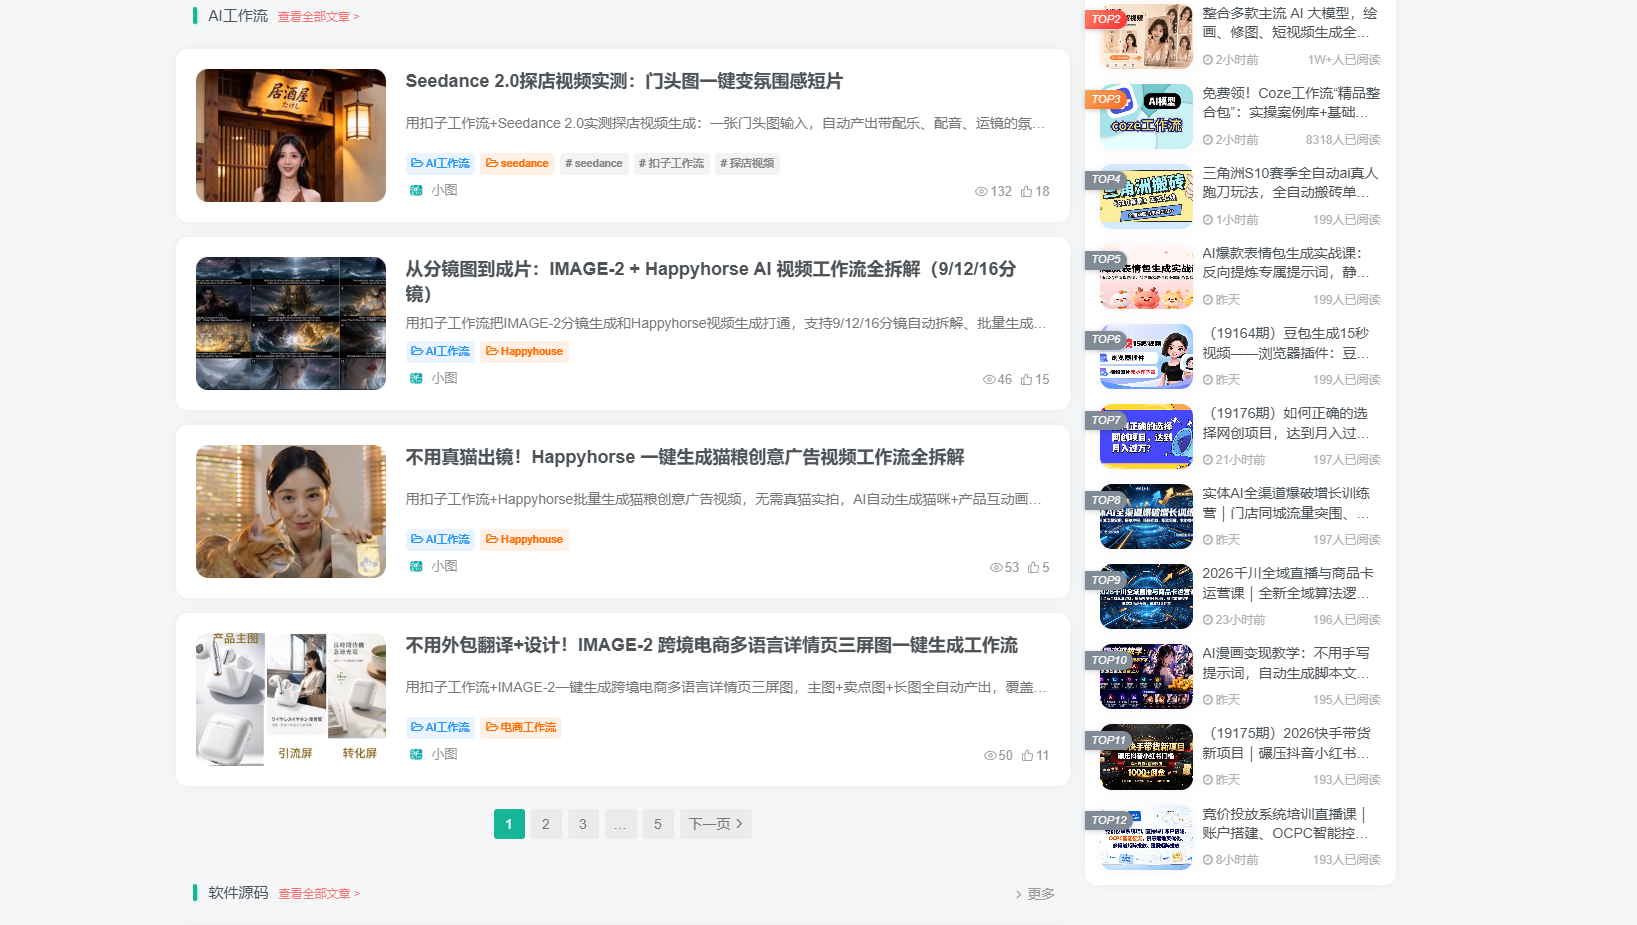The height and width of the screenshot is (925, 1637).
Task: Click the thumbs-up icon showing 11 likes
Action: pyautogui.click(x=1027, y=755)
